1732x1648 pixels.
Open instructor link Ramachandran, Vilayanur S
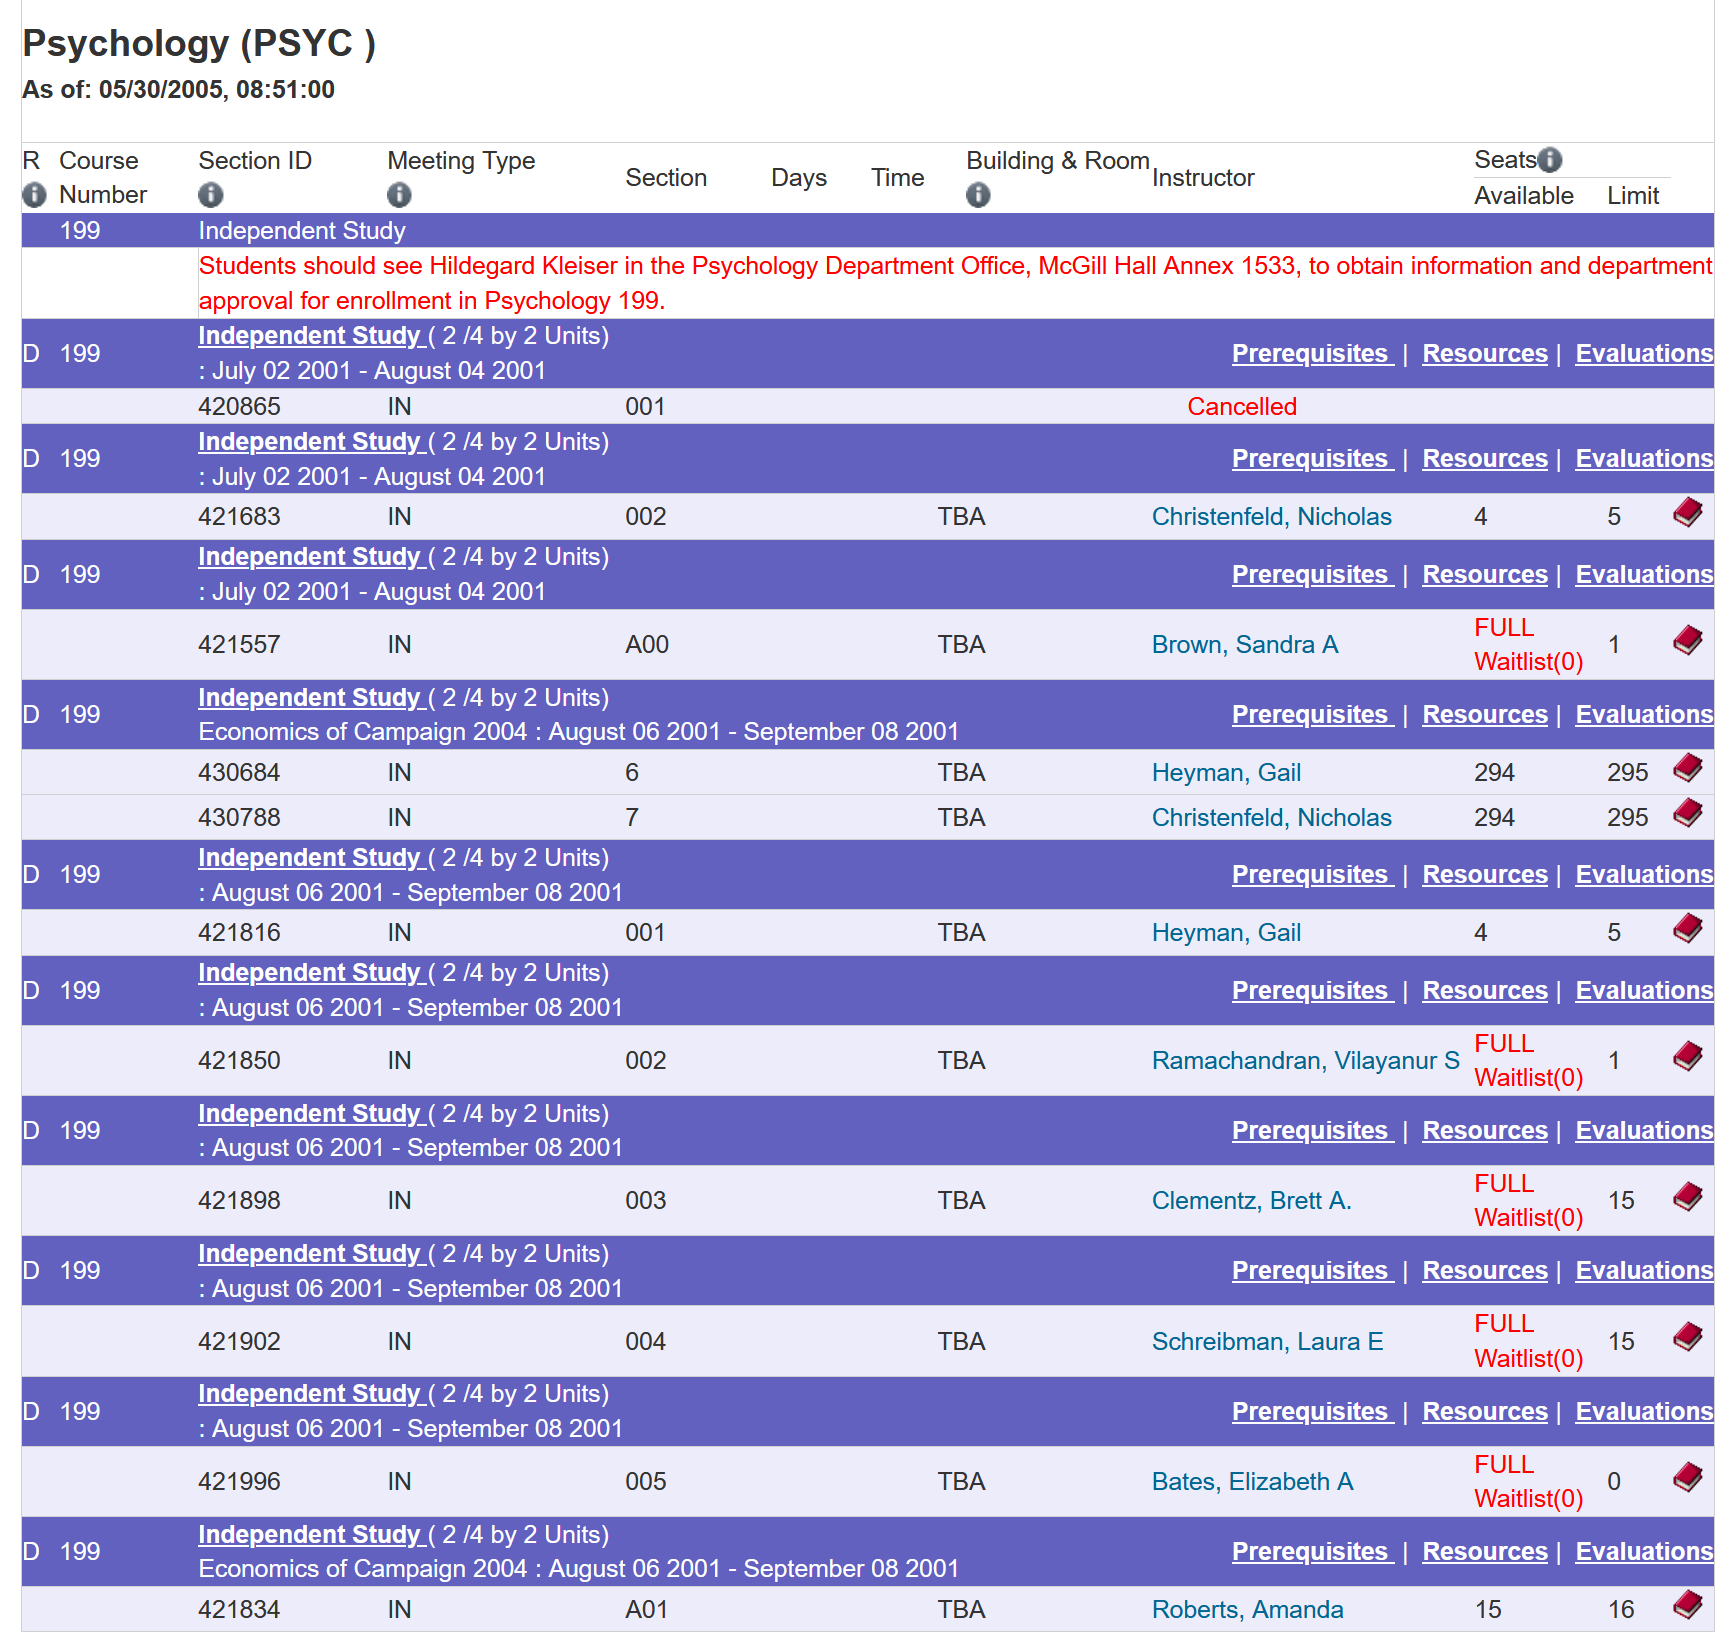pyautogui.click(x=1306, y=1061)
